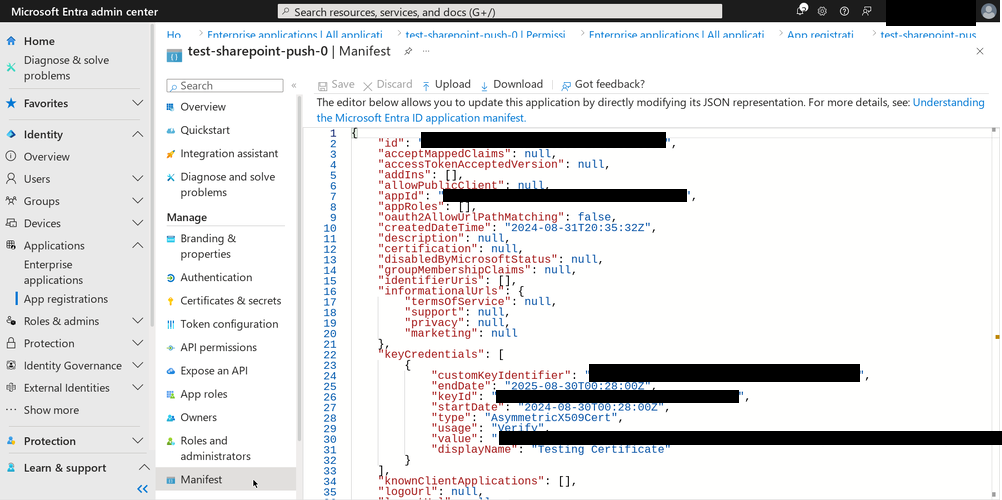Expand Identity Governance menu
Image resolution: width=1002 pixels, height=500 pixels.
[137, 366]
